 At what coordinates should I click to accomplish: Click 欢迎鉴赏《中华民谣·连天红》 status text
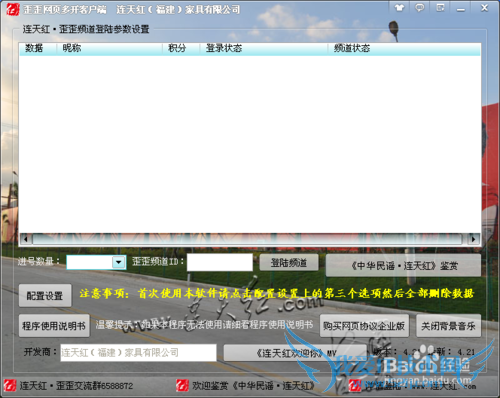[253, 386]
